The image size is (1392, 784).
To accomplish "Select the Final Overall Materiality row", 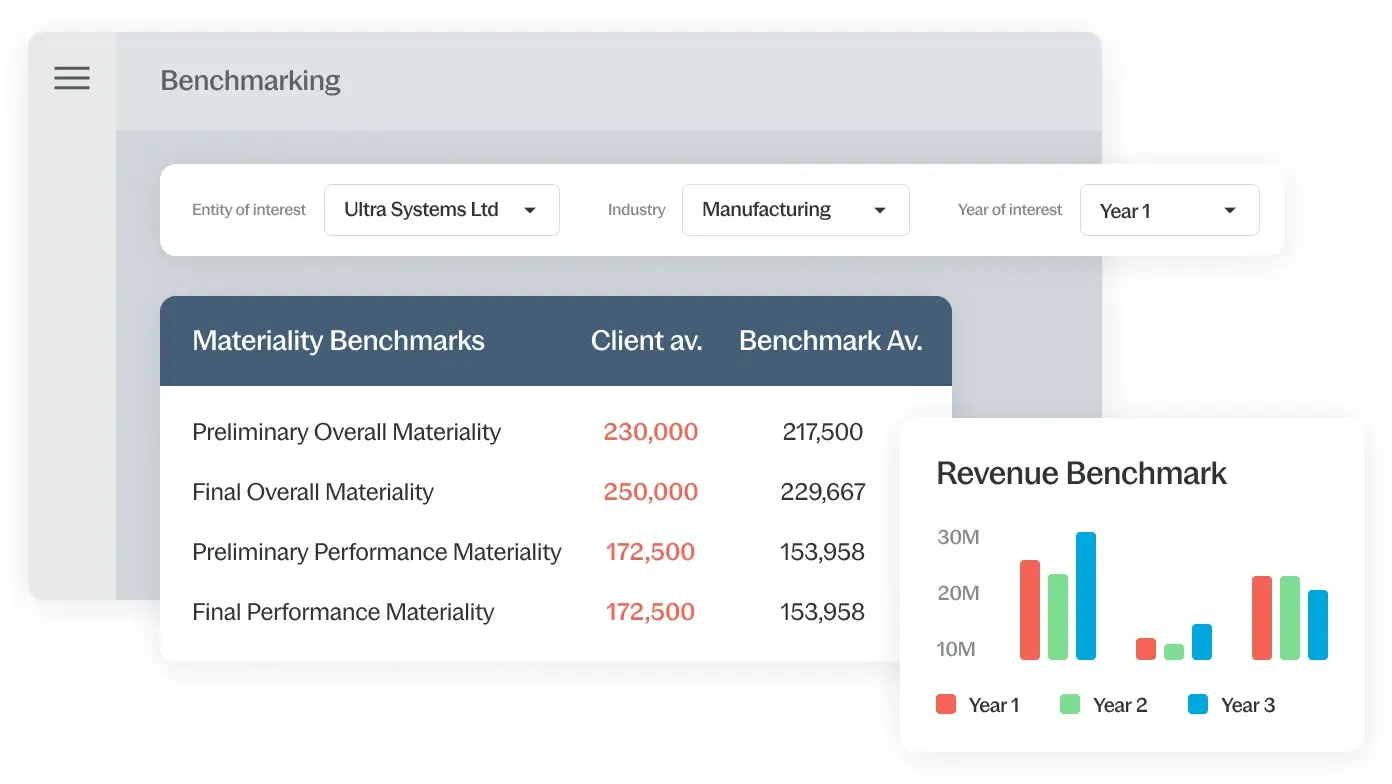I will tap(312, 492).
